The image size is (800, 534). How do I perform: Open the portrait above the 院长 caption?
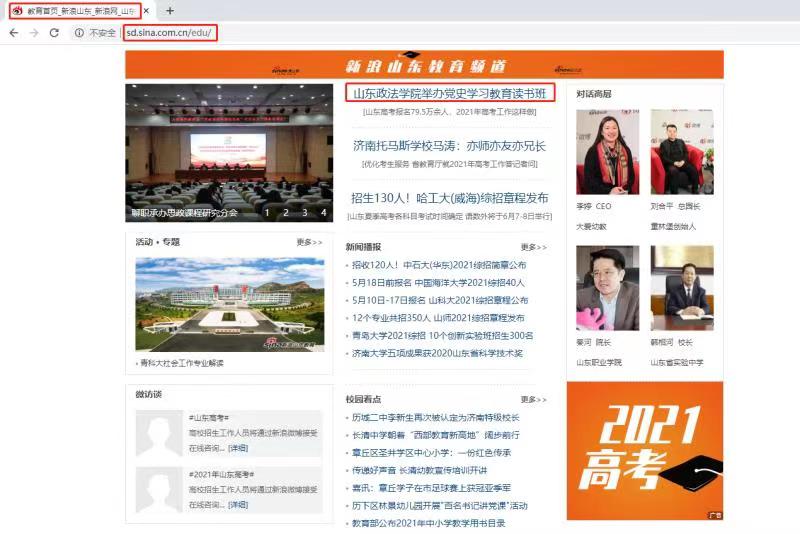pyautogui.click(x=607, y=288)
